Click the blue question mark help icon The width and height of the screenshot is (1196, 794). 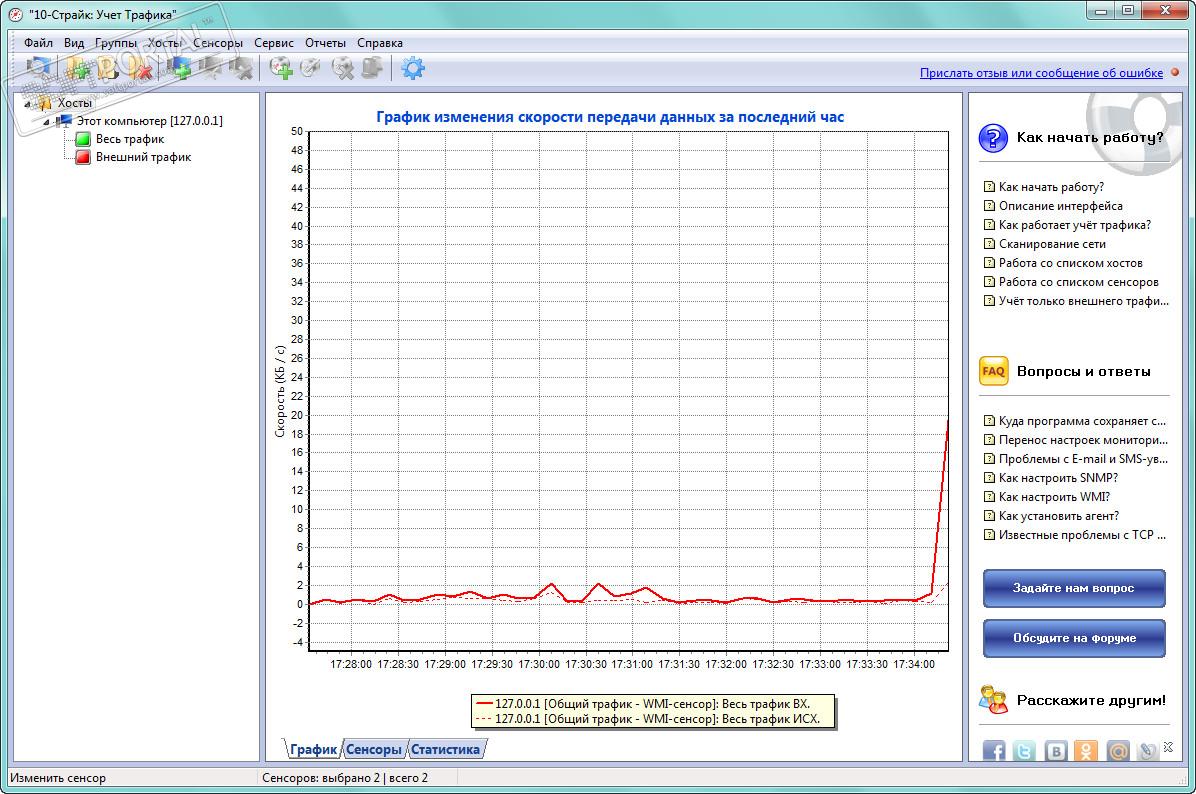(993, 138)
